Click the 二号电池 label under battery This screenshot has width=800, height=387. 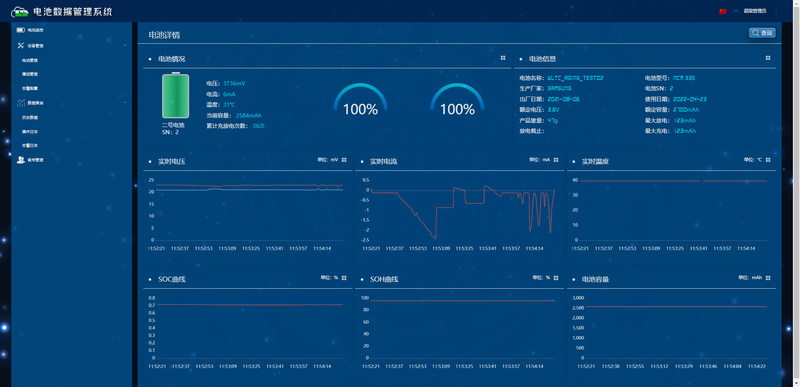pyautogui.click(x=173, y=125)
